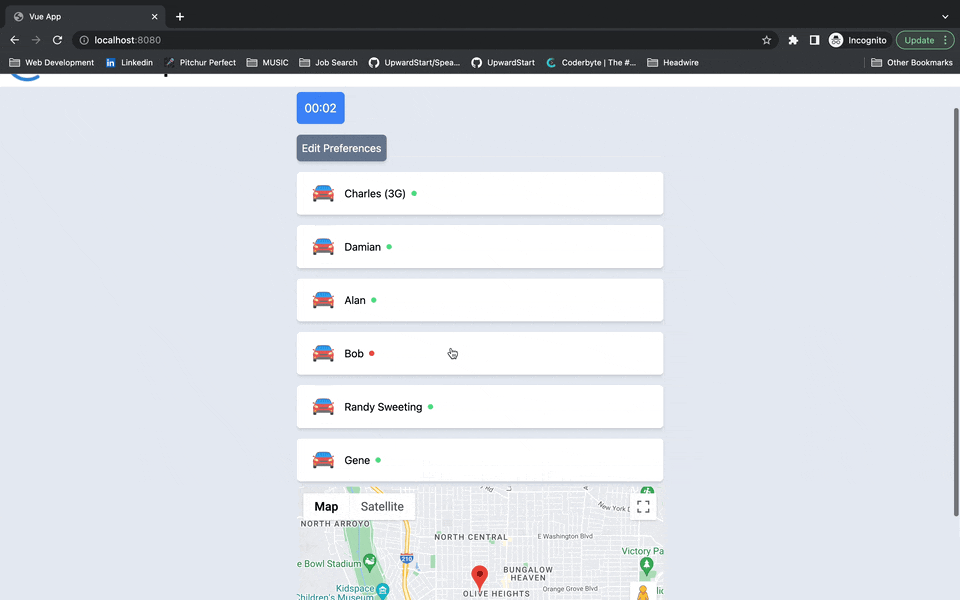Click the Street View pegman icon
The height and width of the screenshot is (600, 960).
pos(642,592)
